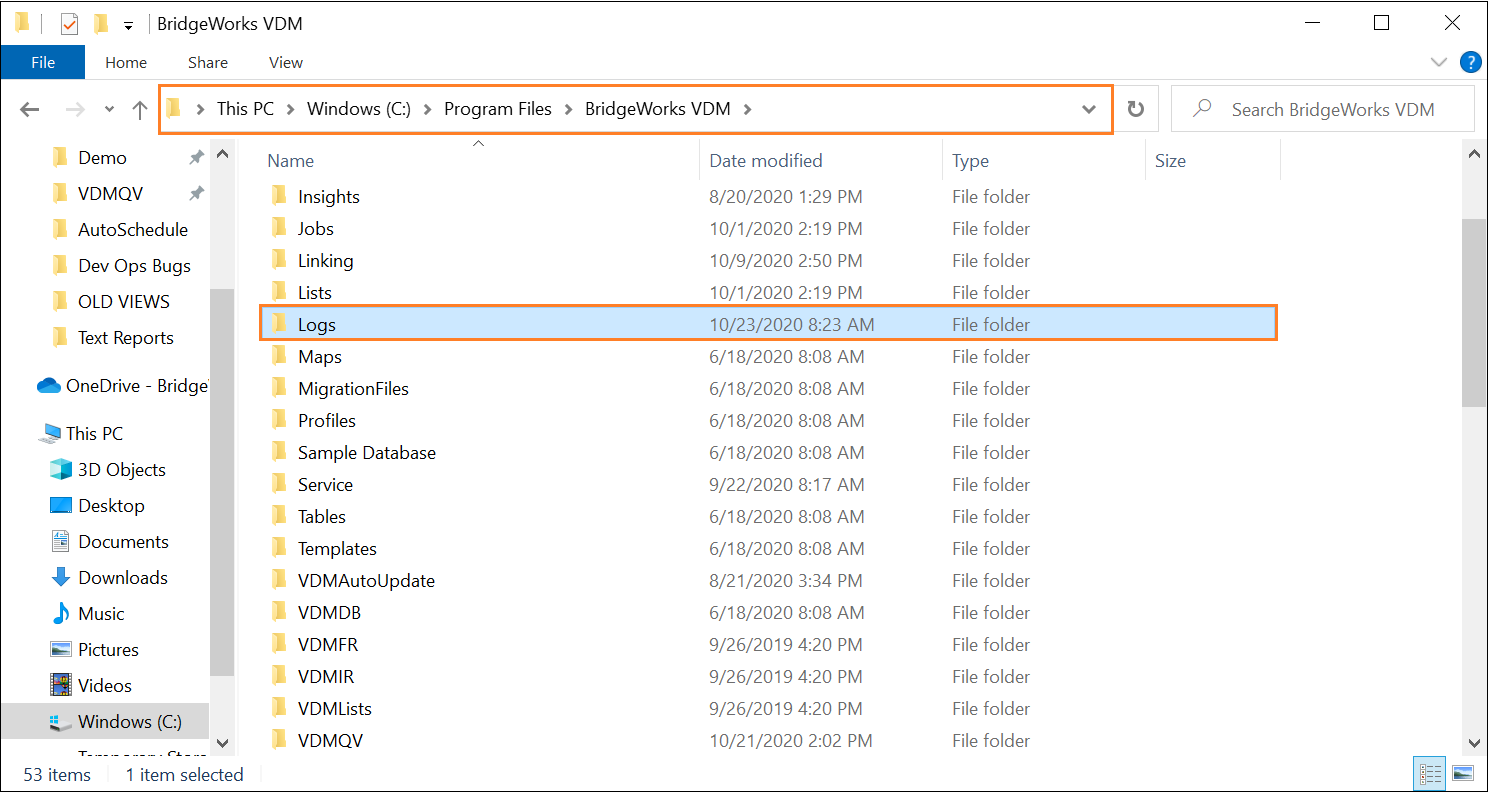The width and height of the screenshot is (1488, 792).
Task: Open the File tab
Action: point(43,62)
